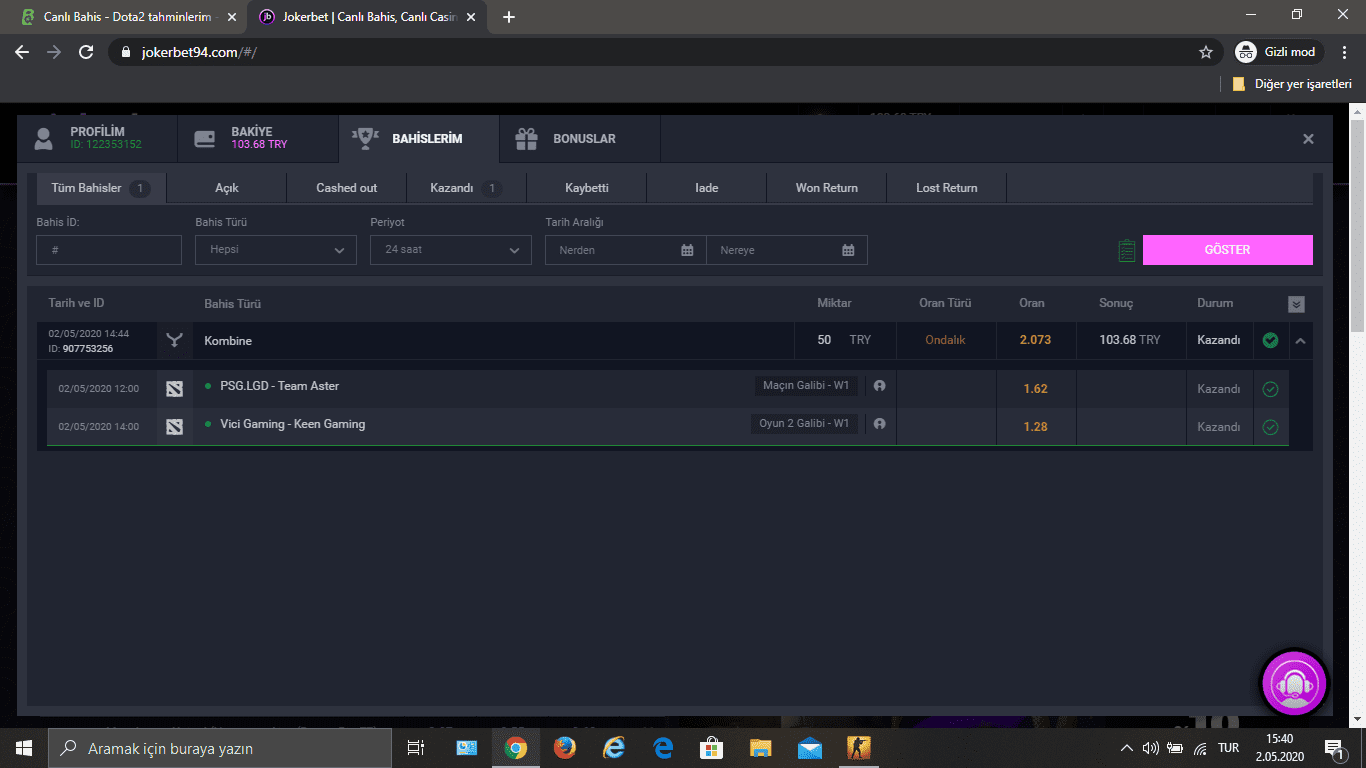This screenshot has width=1366, height=768.
Task: Expand all bets with the header arrow icon
Action: (1297, 304)
